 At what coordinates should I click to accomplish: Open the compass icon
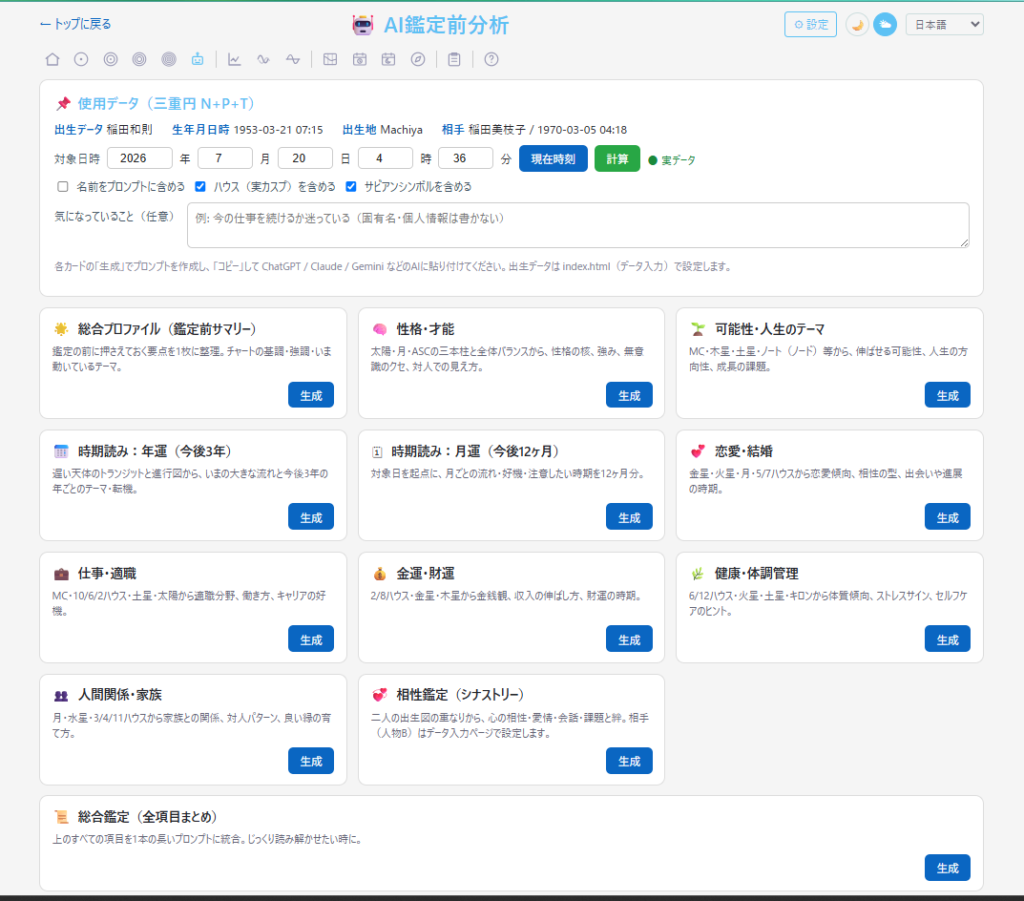418,59
